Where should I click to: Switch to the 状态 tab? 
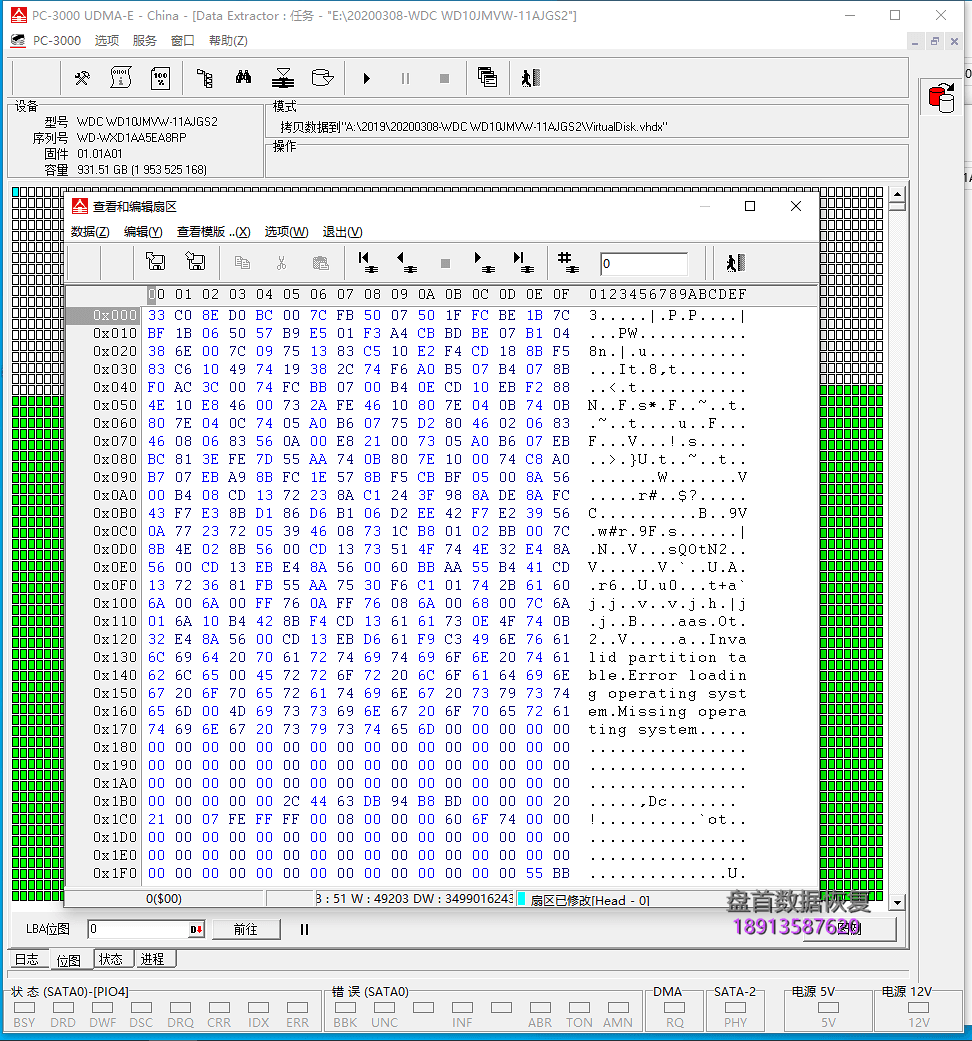pos(111,959)
